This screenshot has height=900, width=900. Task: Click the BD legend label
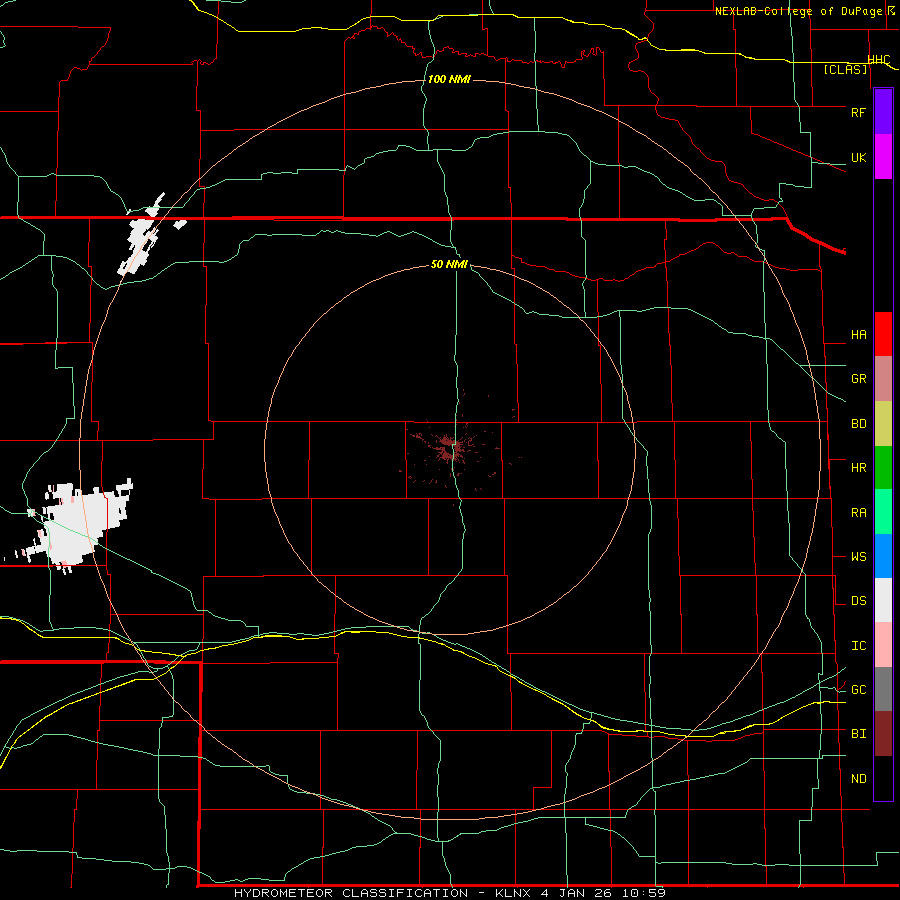[859, 424]
